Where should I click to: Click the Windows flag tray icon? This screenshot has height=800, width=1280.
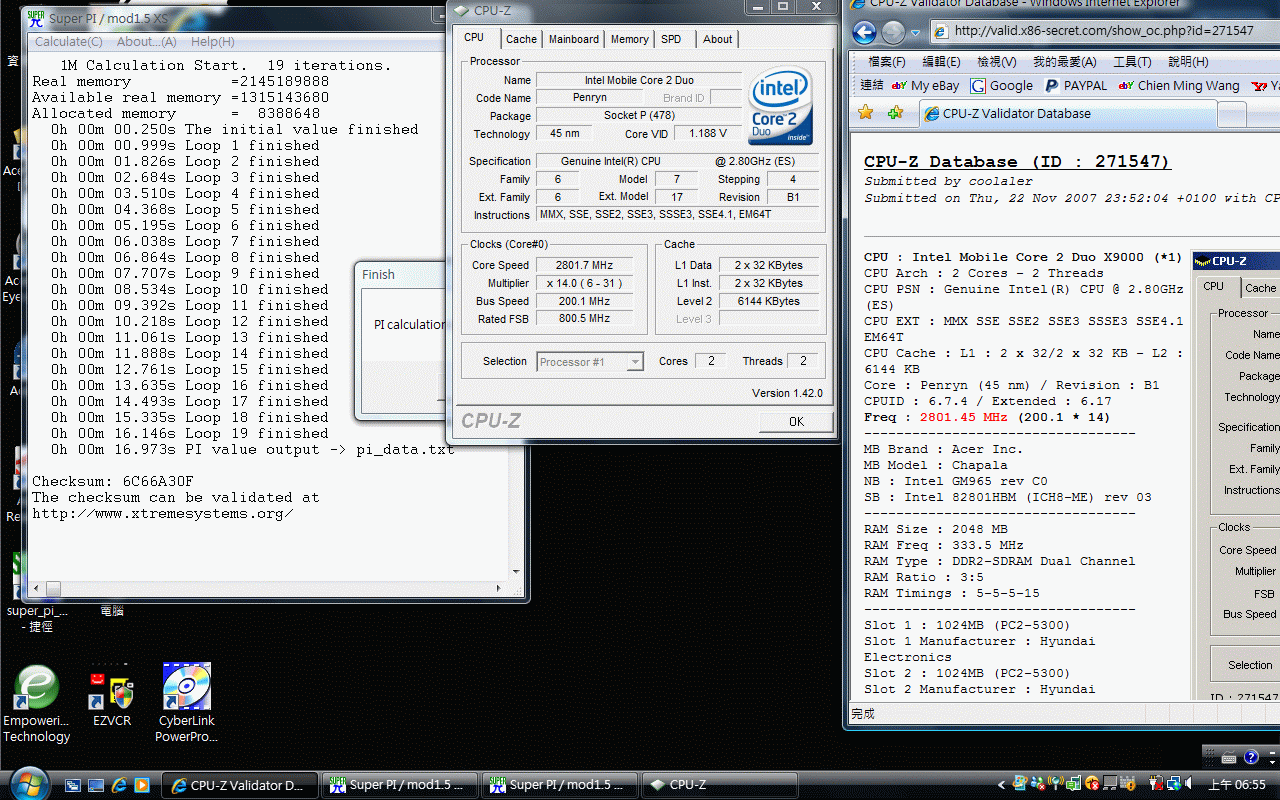(1019, 784)
